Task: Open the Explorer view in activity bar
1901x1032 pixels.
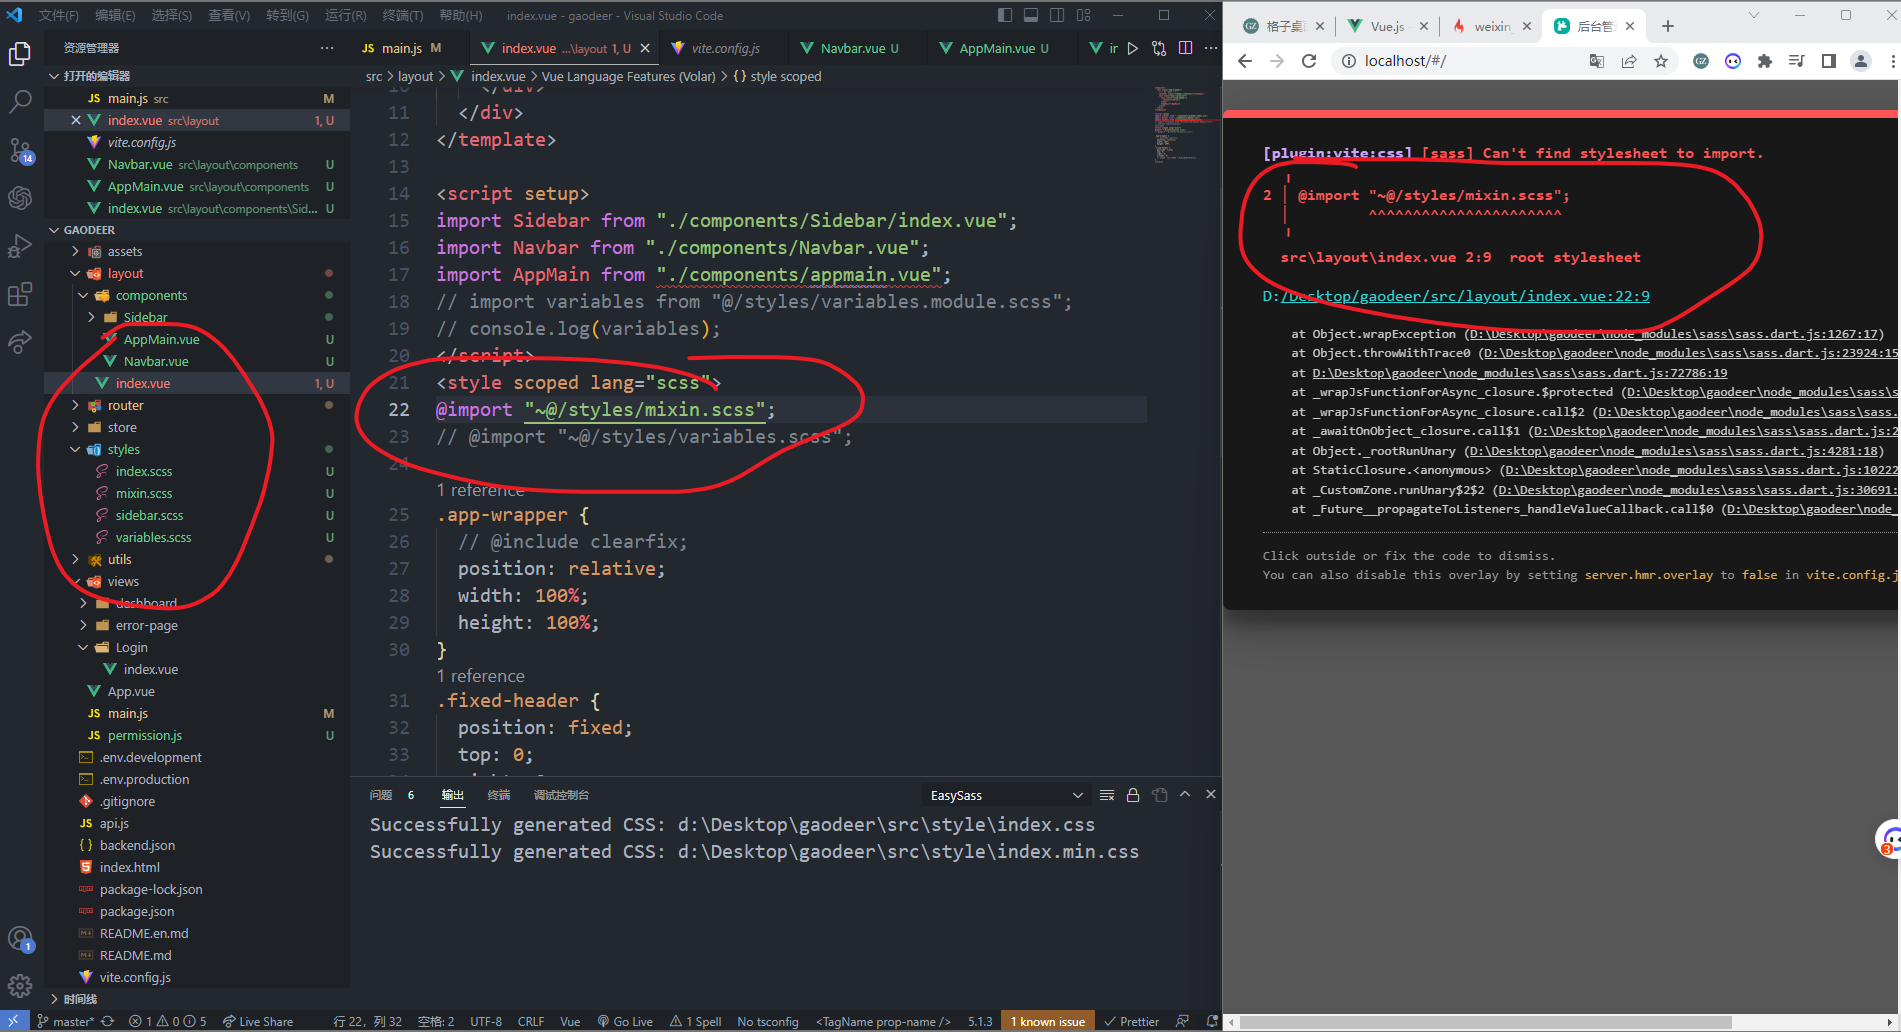Action: [20, 54]
